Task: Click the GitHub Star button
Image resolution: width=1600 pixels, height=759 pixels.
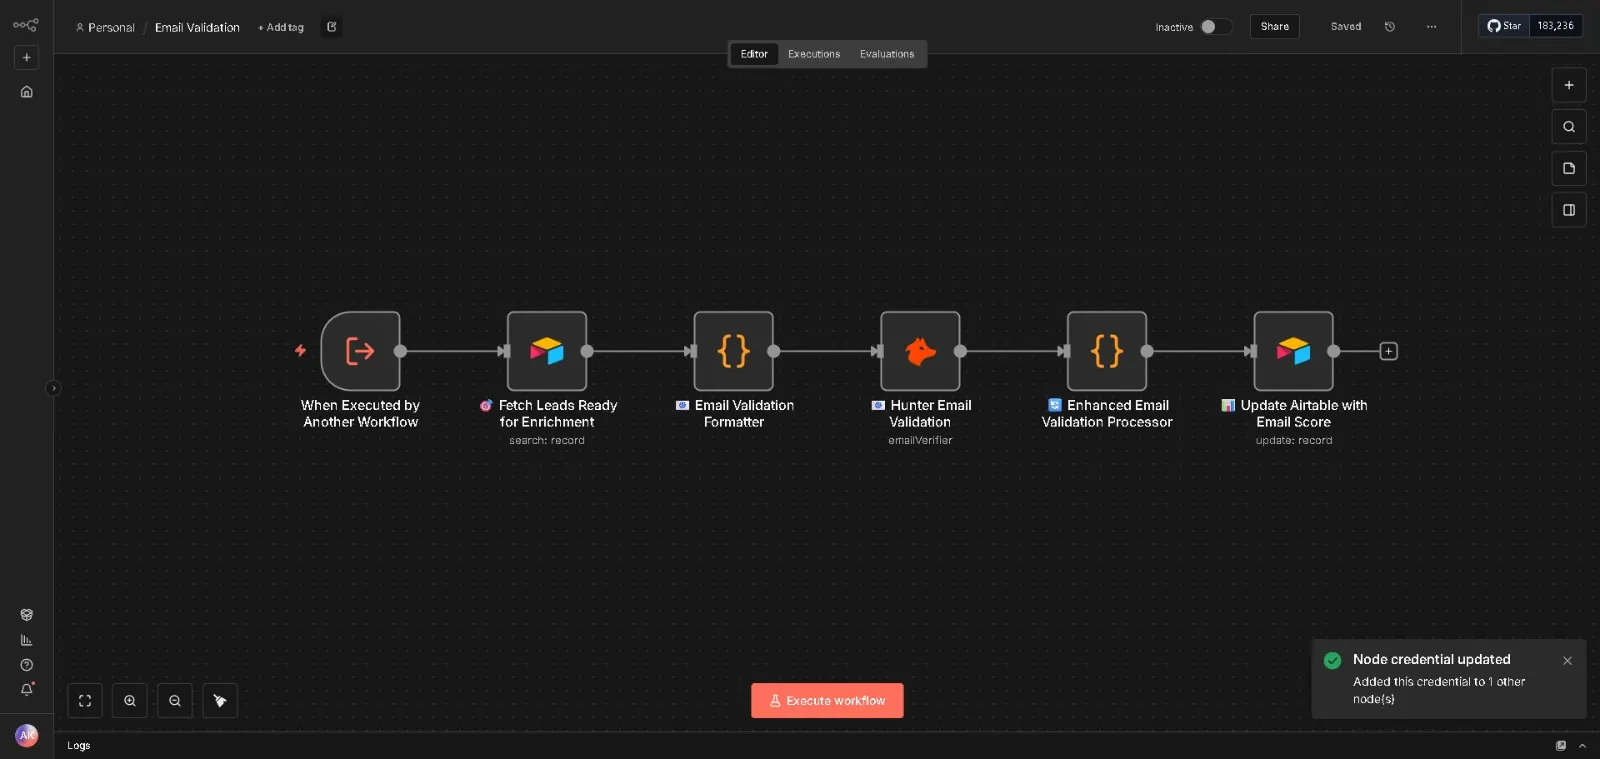Action: point(1504,26)
